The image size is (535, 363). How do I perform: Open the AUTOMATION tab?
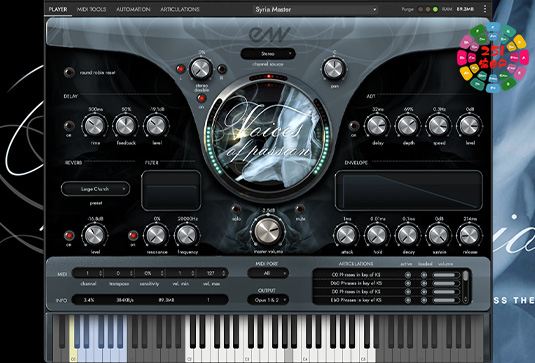click(x=133, y=9)
